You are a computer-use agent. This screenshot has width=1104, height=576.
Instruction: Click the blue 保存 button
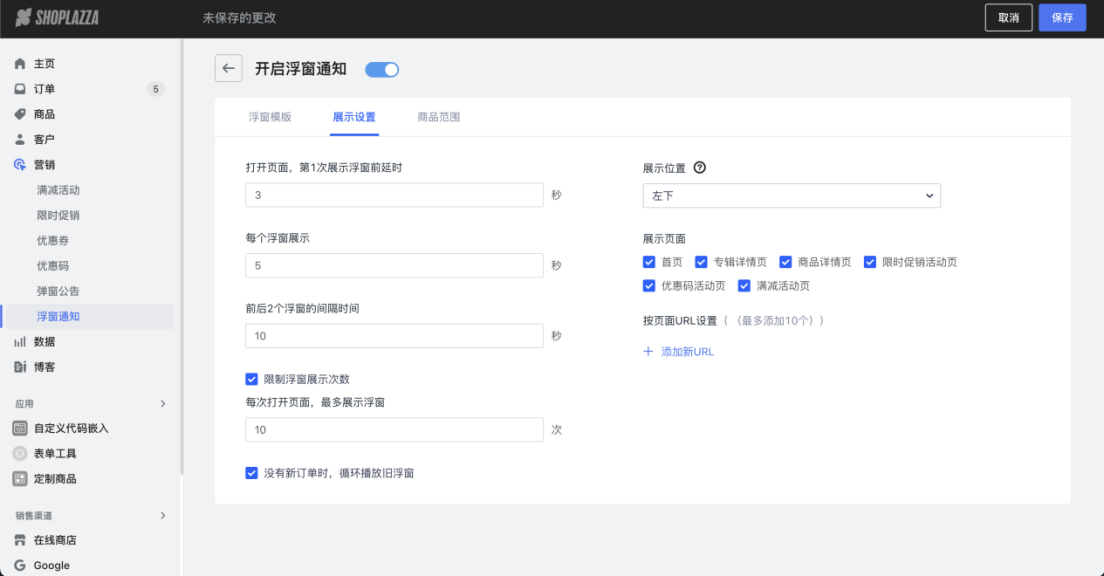1062,18
